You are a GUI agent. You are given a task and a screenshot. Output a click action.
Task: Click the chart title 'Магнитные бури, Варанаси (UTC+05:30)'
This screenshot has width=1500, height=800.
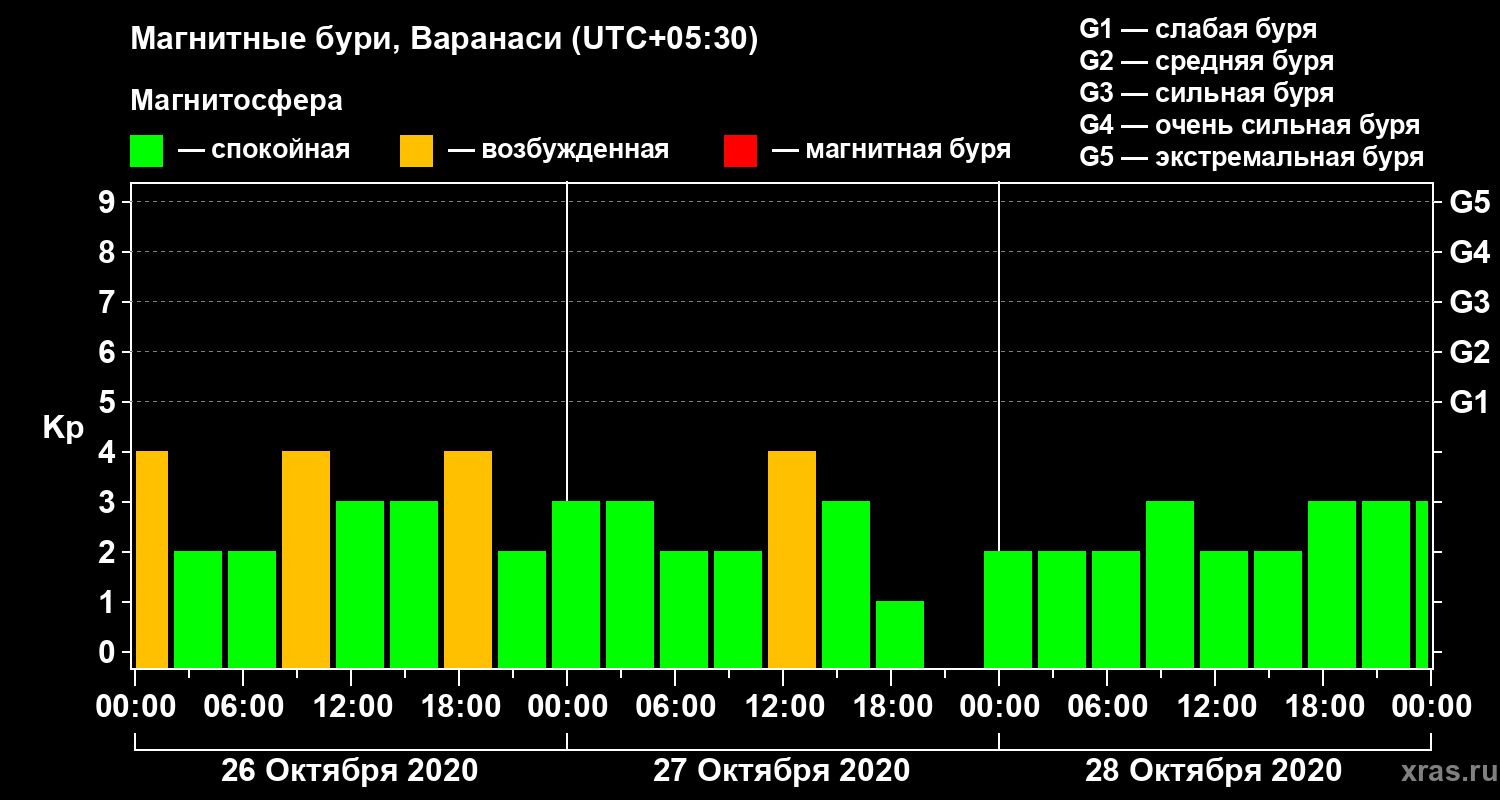pyautogui.click(x=444, y=40)
